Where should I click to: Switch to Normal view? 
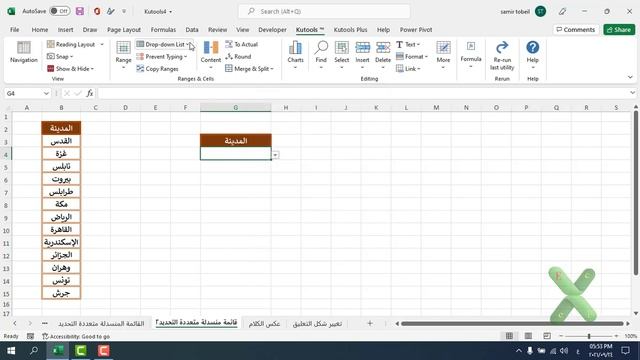pos(509,336)
